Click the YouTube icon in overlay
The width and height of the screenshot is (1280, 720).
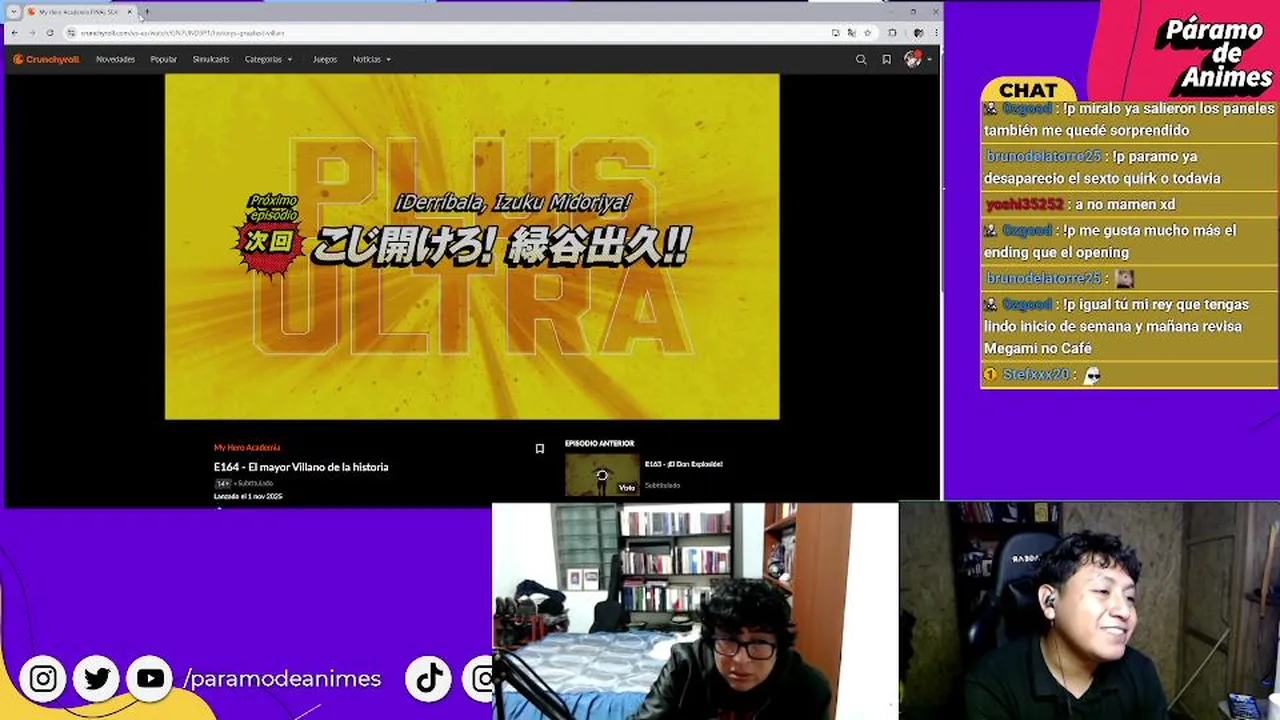tap(150, 679)
